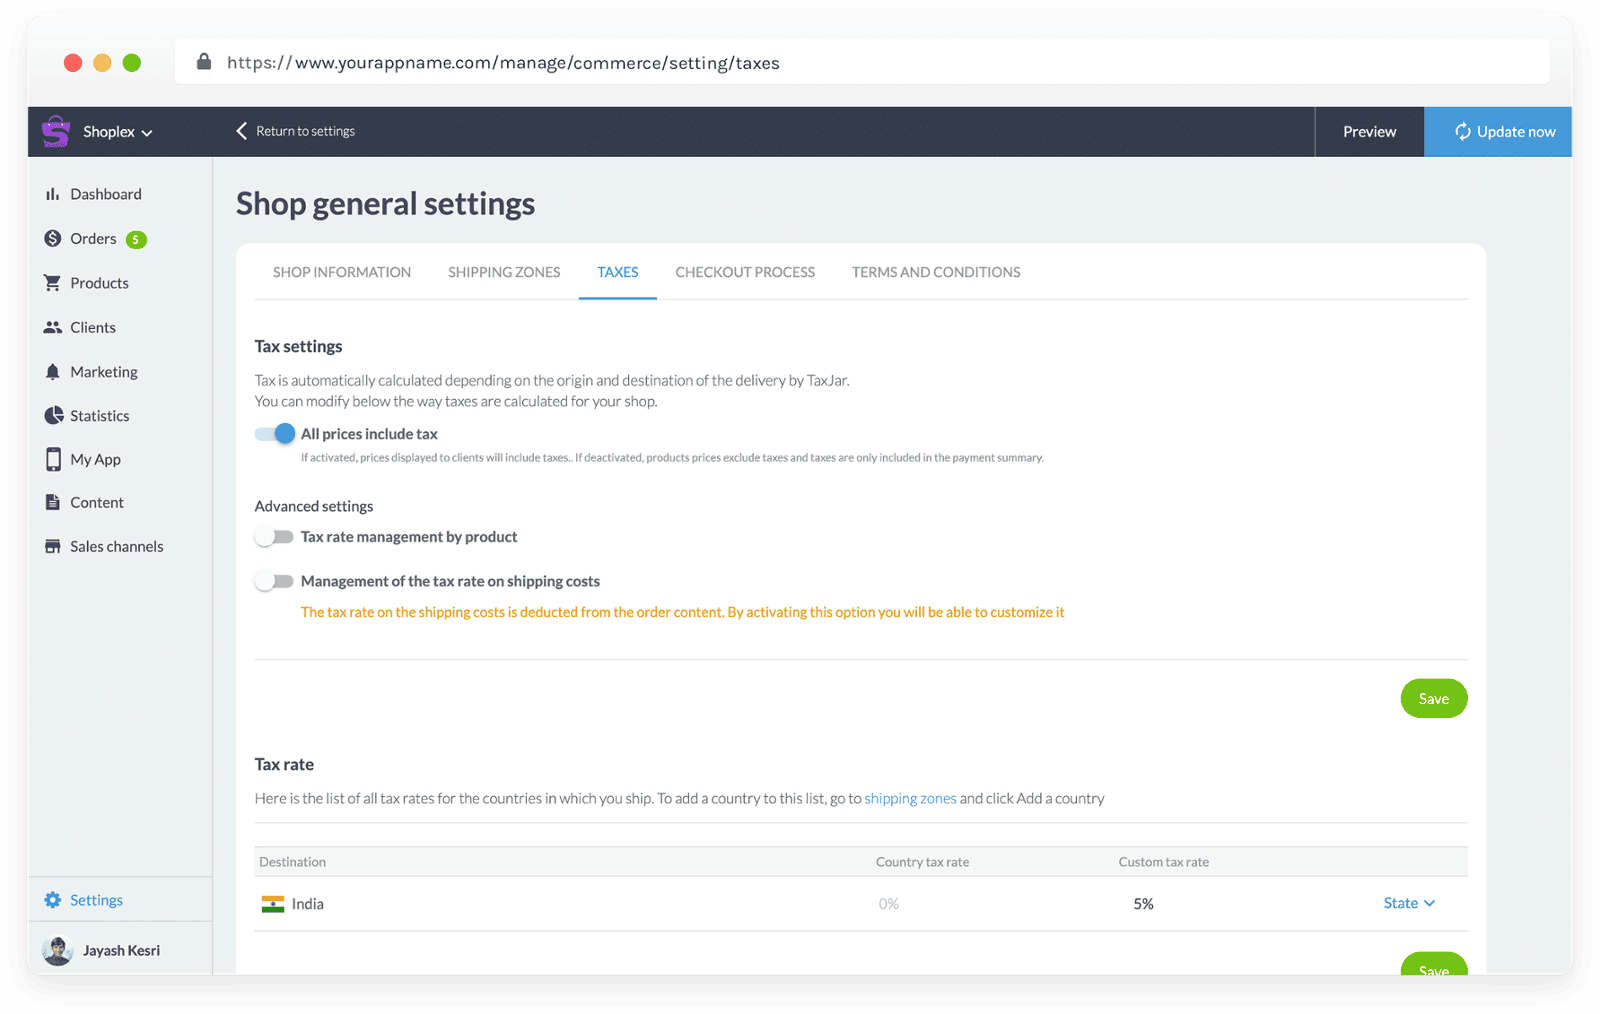Open Settings gear icon in sidebar
This screenshot has width=1600, height=1014.
point(53,900)
